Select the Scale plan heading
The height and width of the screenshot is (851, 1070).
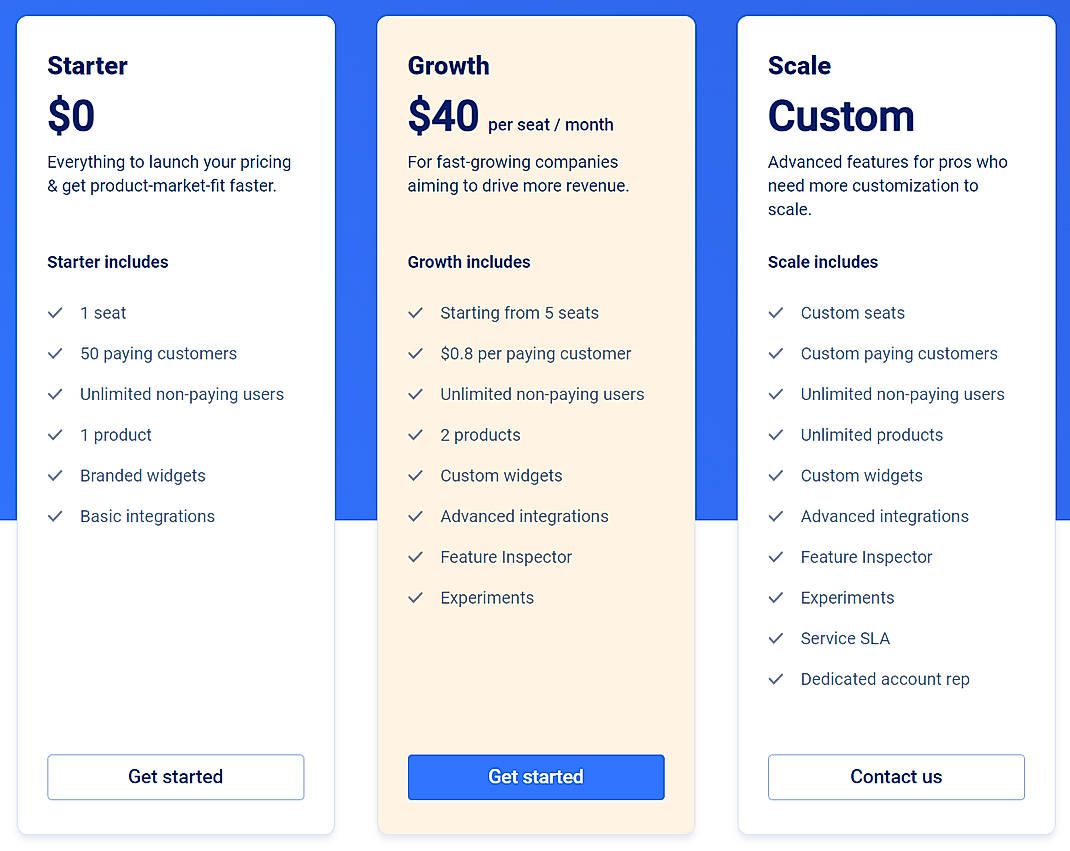tap(799, 66)
